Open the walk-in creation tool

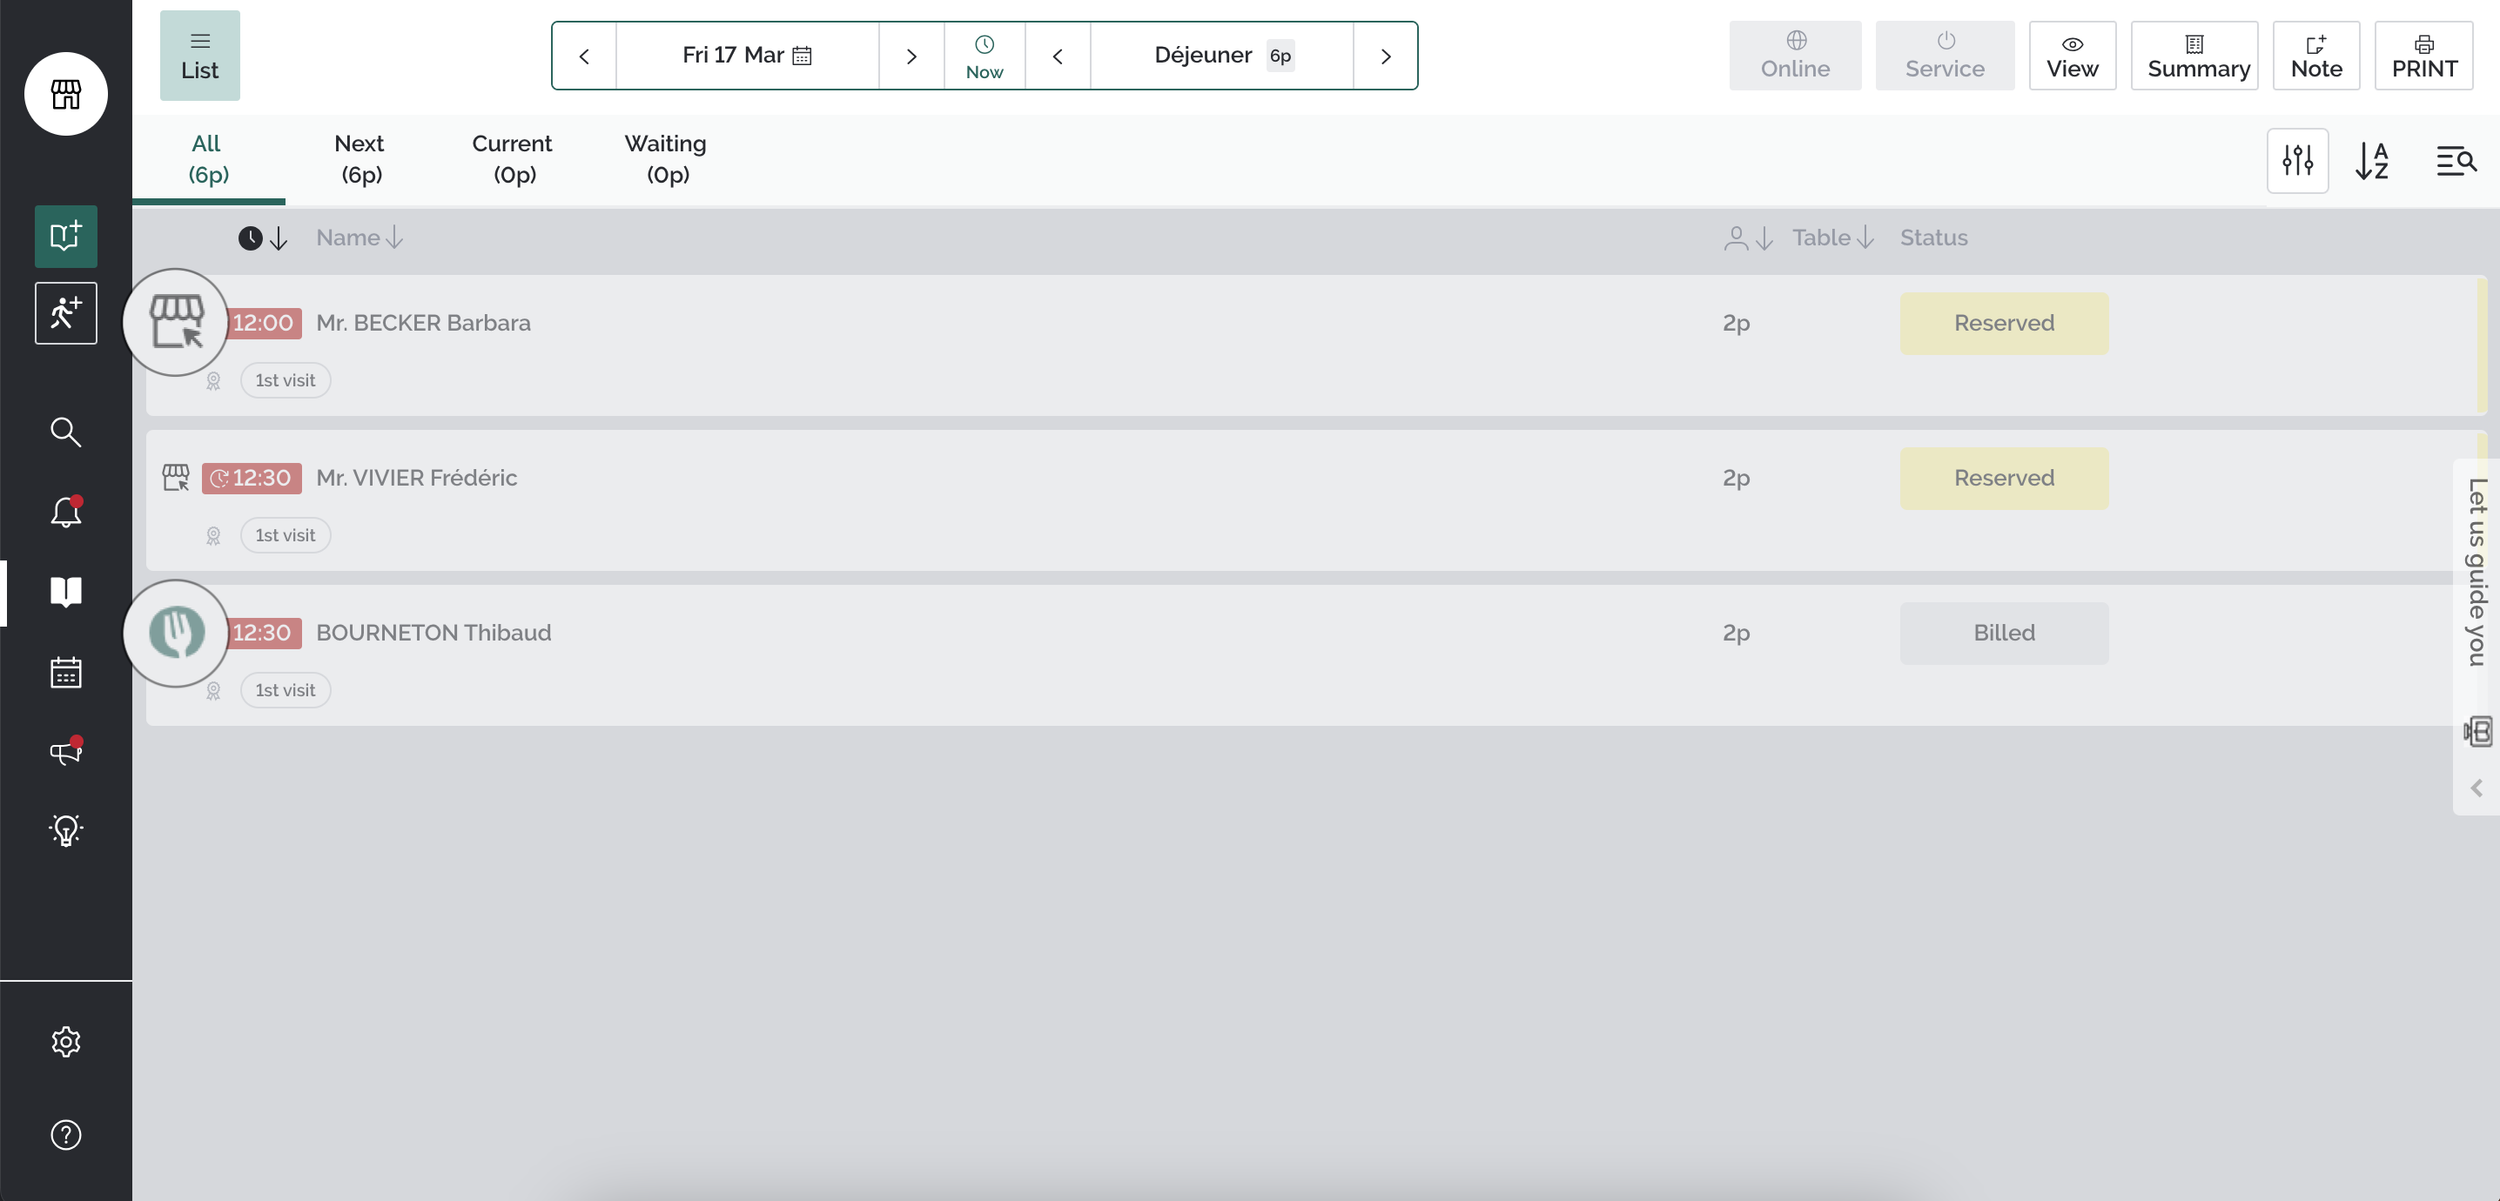coord(64,313)
